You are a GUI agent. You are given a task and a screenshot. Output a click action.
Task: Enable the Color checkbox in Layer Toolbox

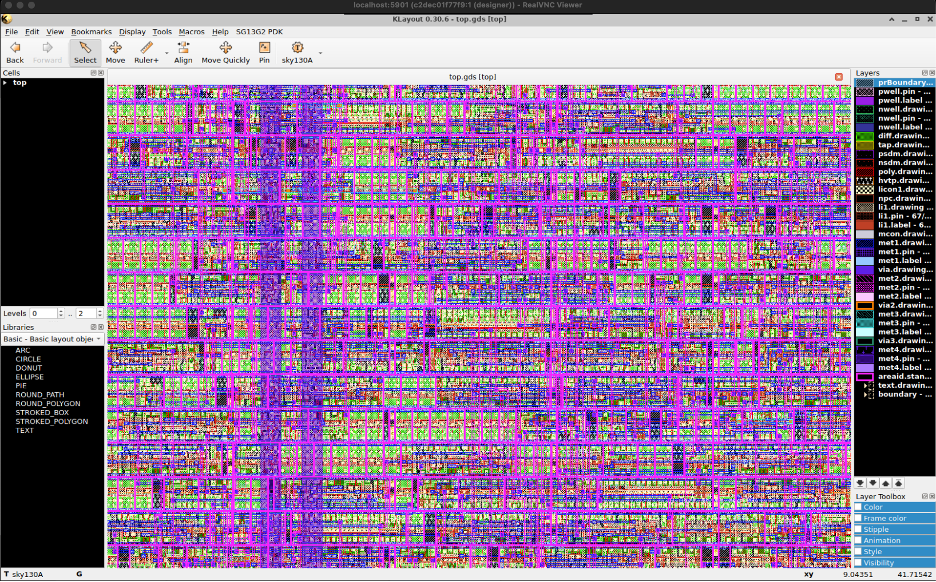pos(858,507)
